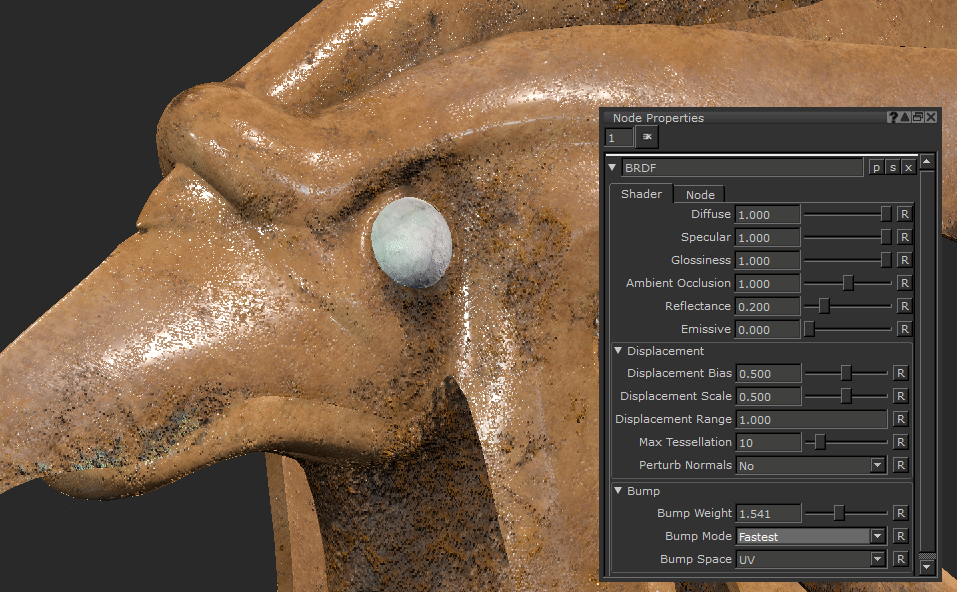Collapse the Displacement section
Screen dimensions: 957x592
click(x=618, y=351)
